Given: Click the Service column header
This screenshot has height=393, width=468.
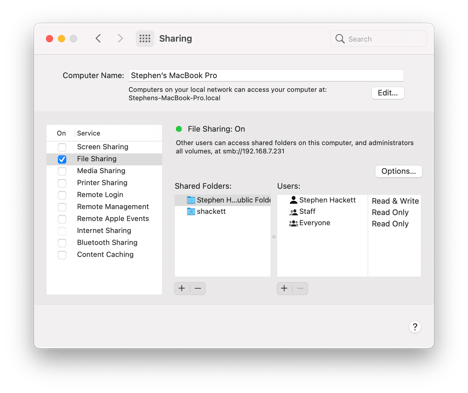Looking at the screenshot, I should (88, 133).
